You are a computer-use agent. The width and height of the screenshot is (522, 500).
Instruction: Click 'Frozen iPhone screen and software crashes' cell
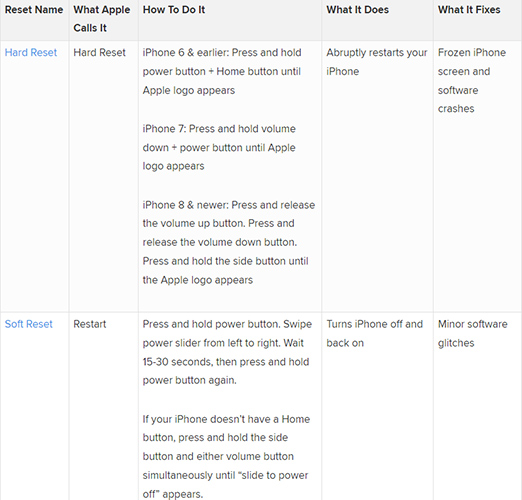472,80
